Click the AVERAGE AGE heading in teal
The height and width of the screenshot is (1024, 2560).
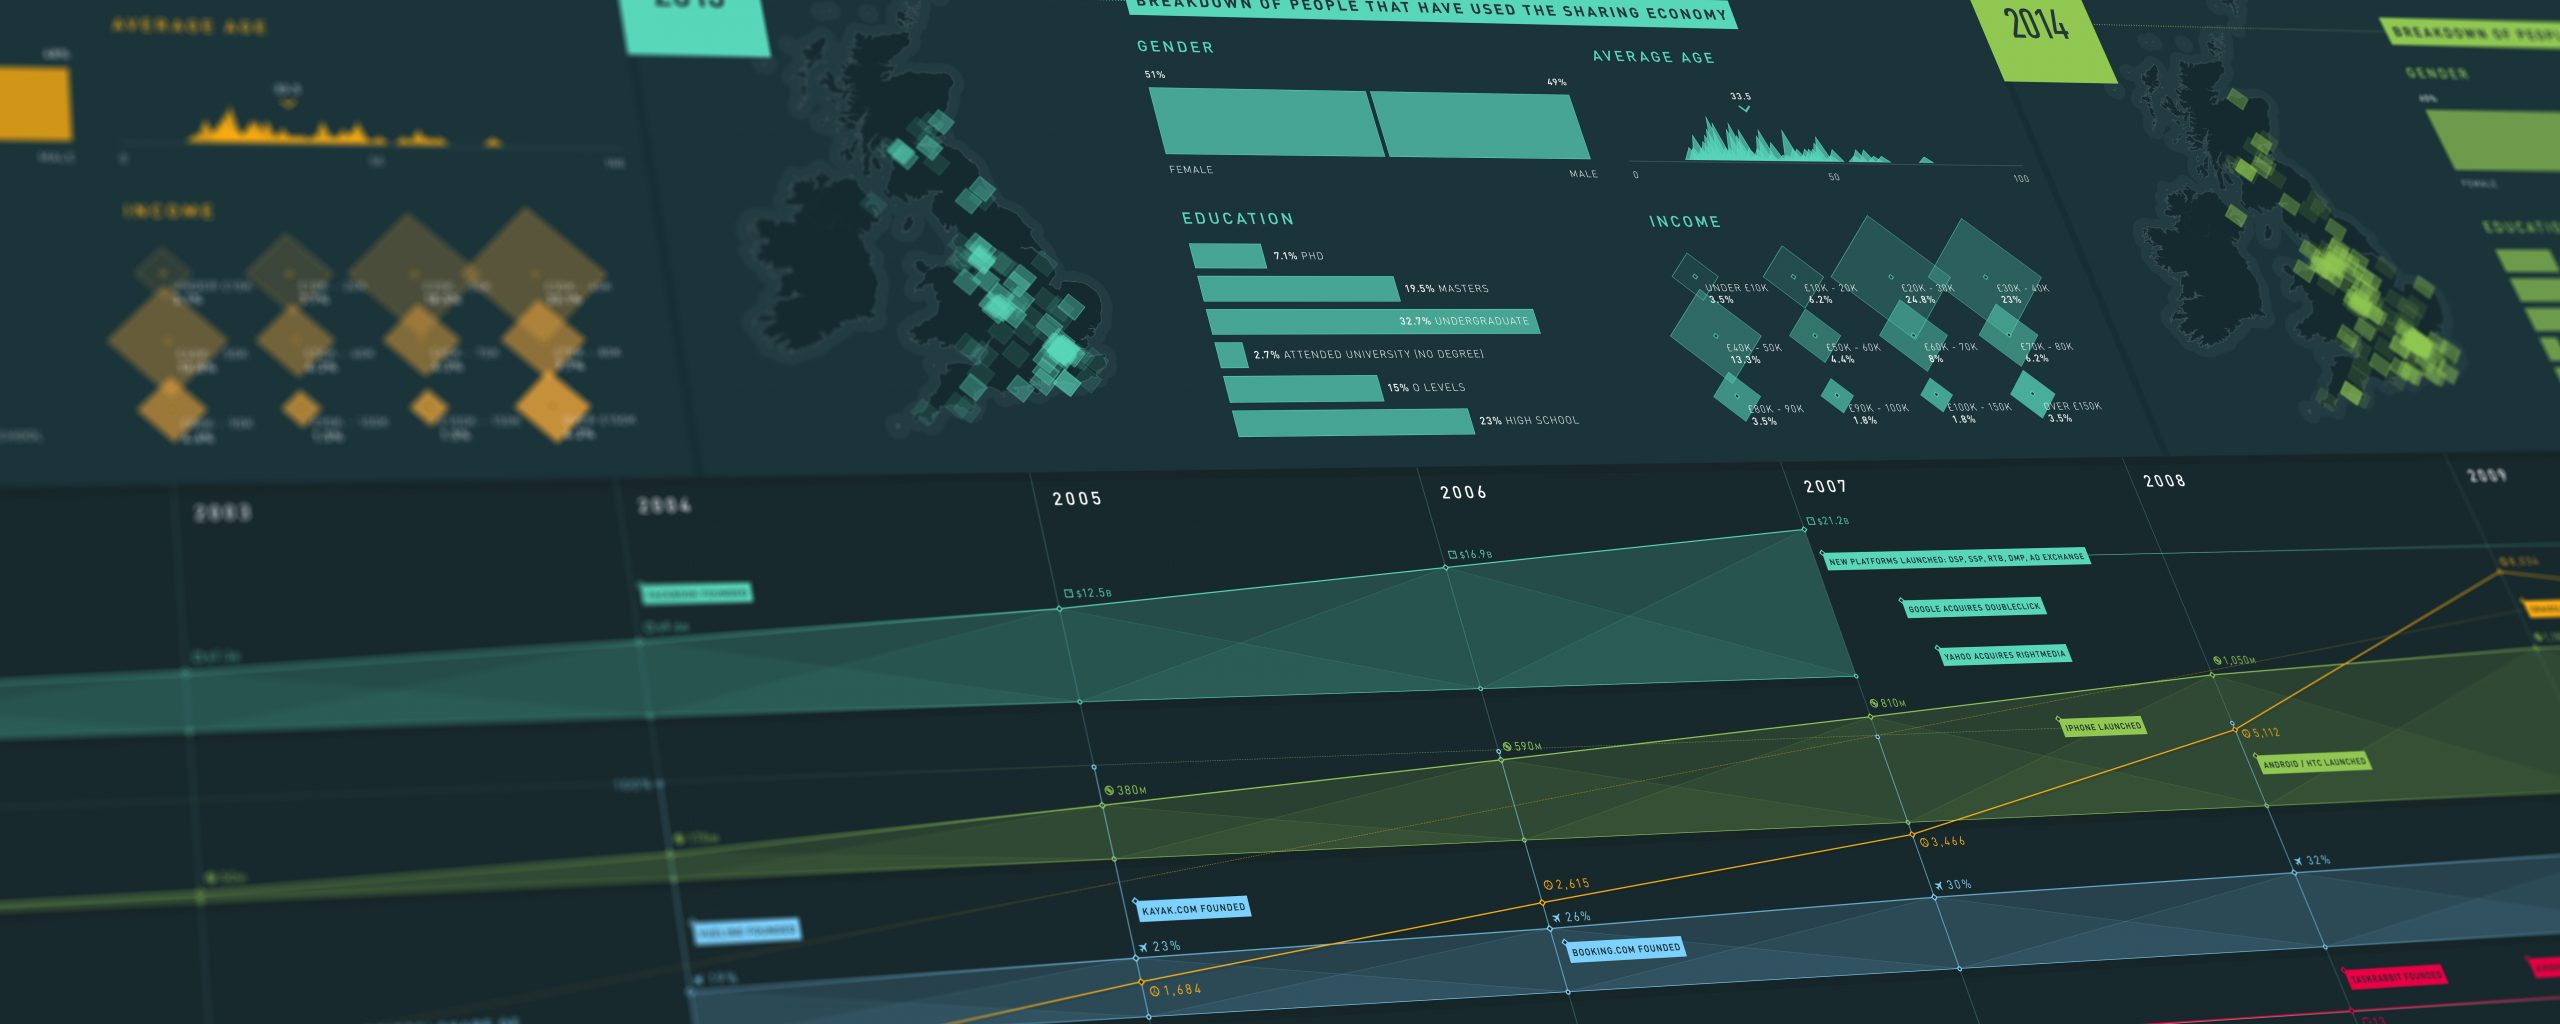point(1653,57)
